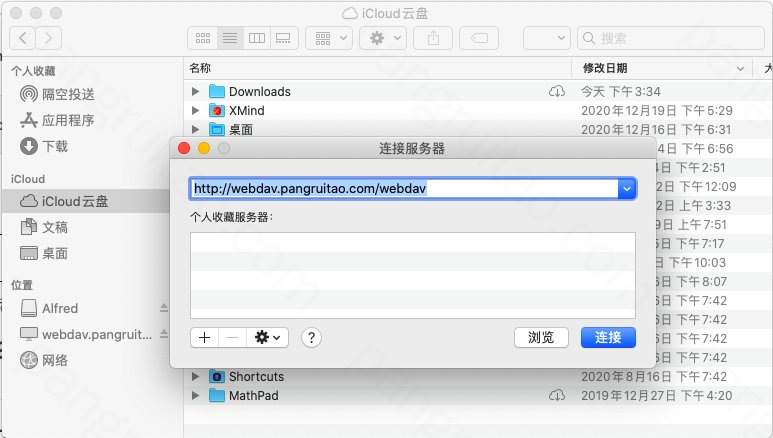Go forward in Finder history
The height and width of the screenshot is (438, 773).
tap(48, 38)
